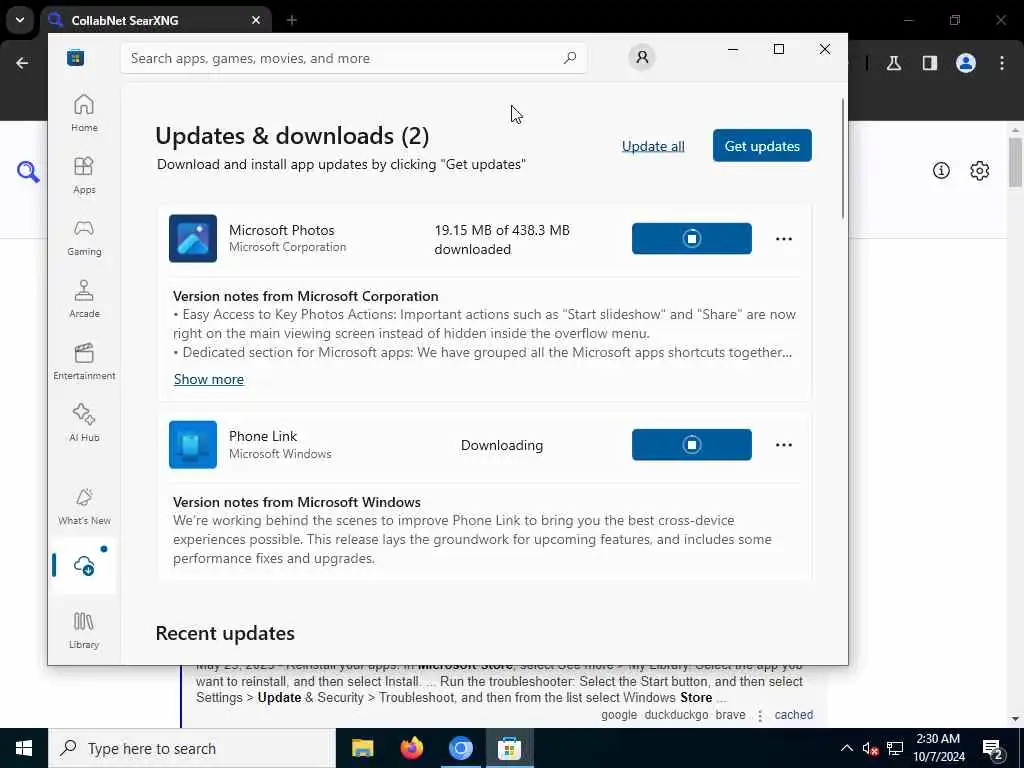The width and height of the screenshot is (1024, 768).
Task: Toggle the browser side panel
Action: click(x=930, y=63)
